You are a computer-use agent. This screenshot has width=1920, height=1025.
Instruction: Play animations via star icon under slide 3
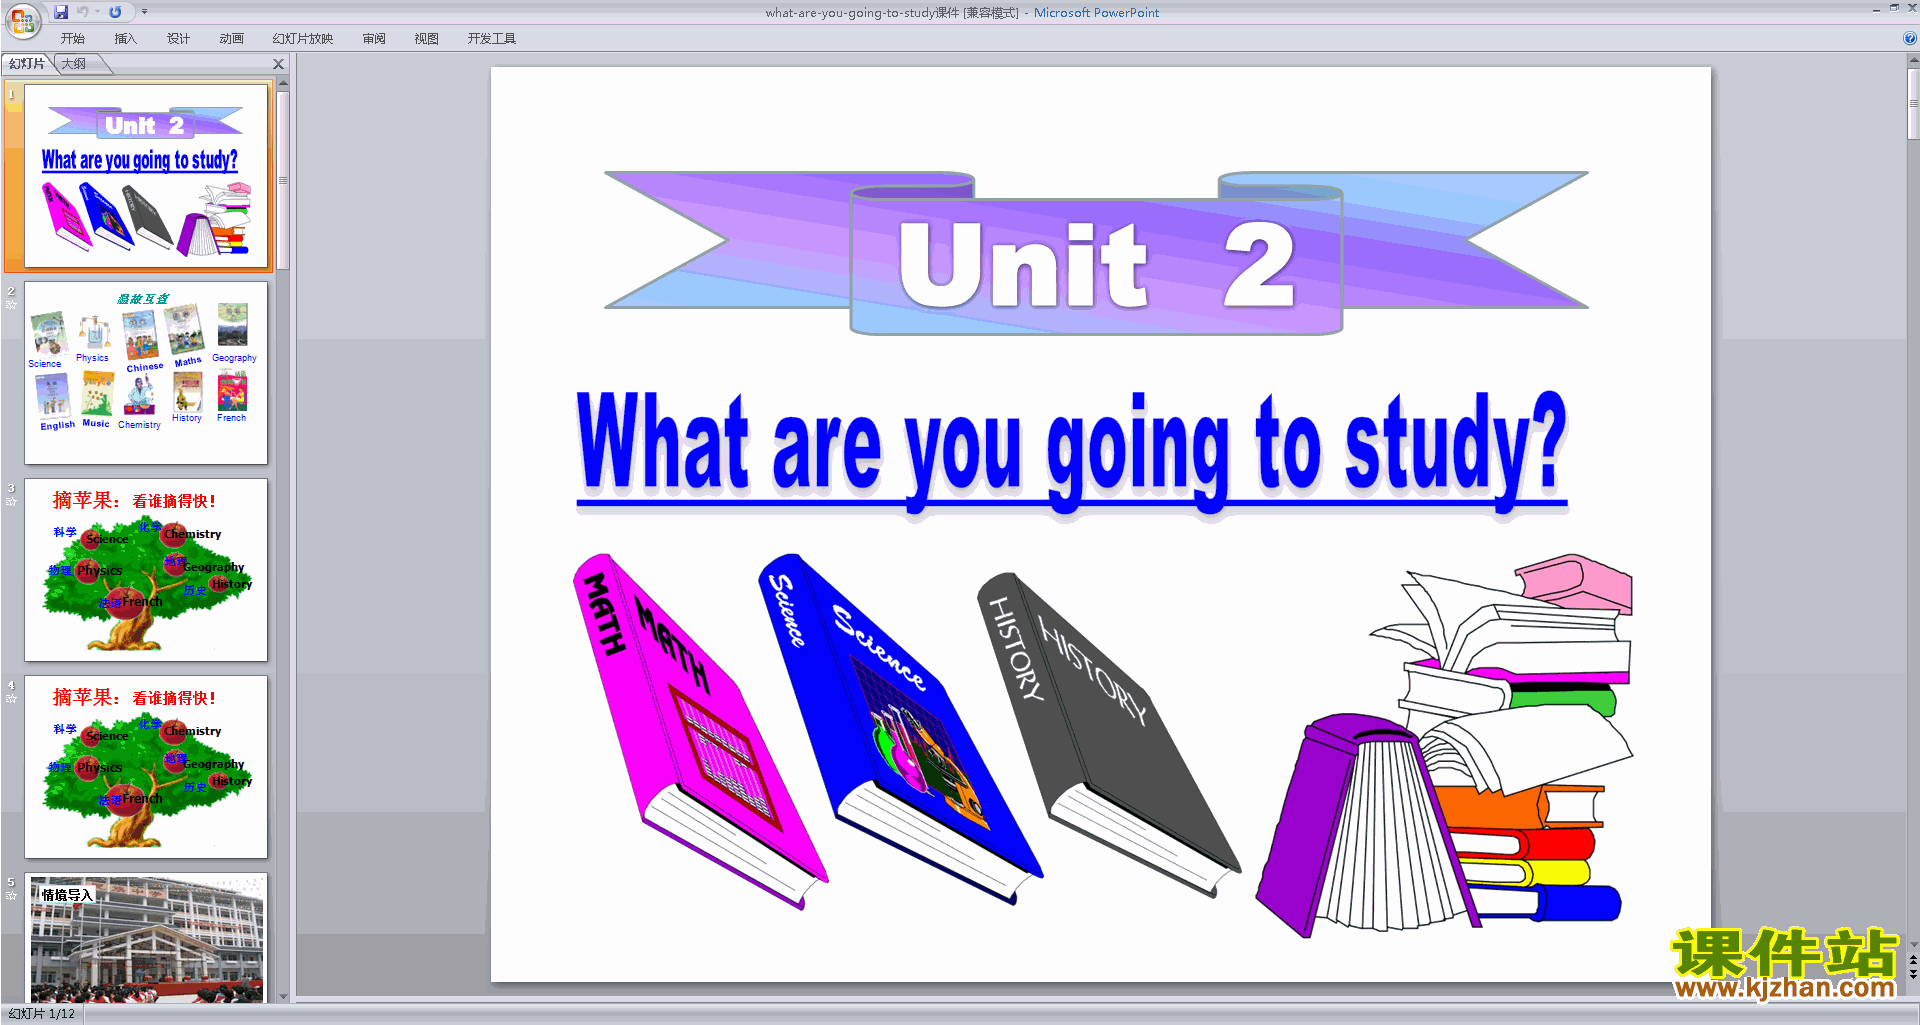(x=11, y=501)
